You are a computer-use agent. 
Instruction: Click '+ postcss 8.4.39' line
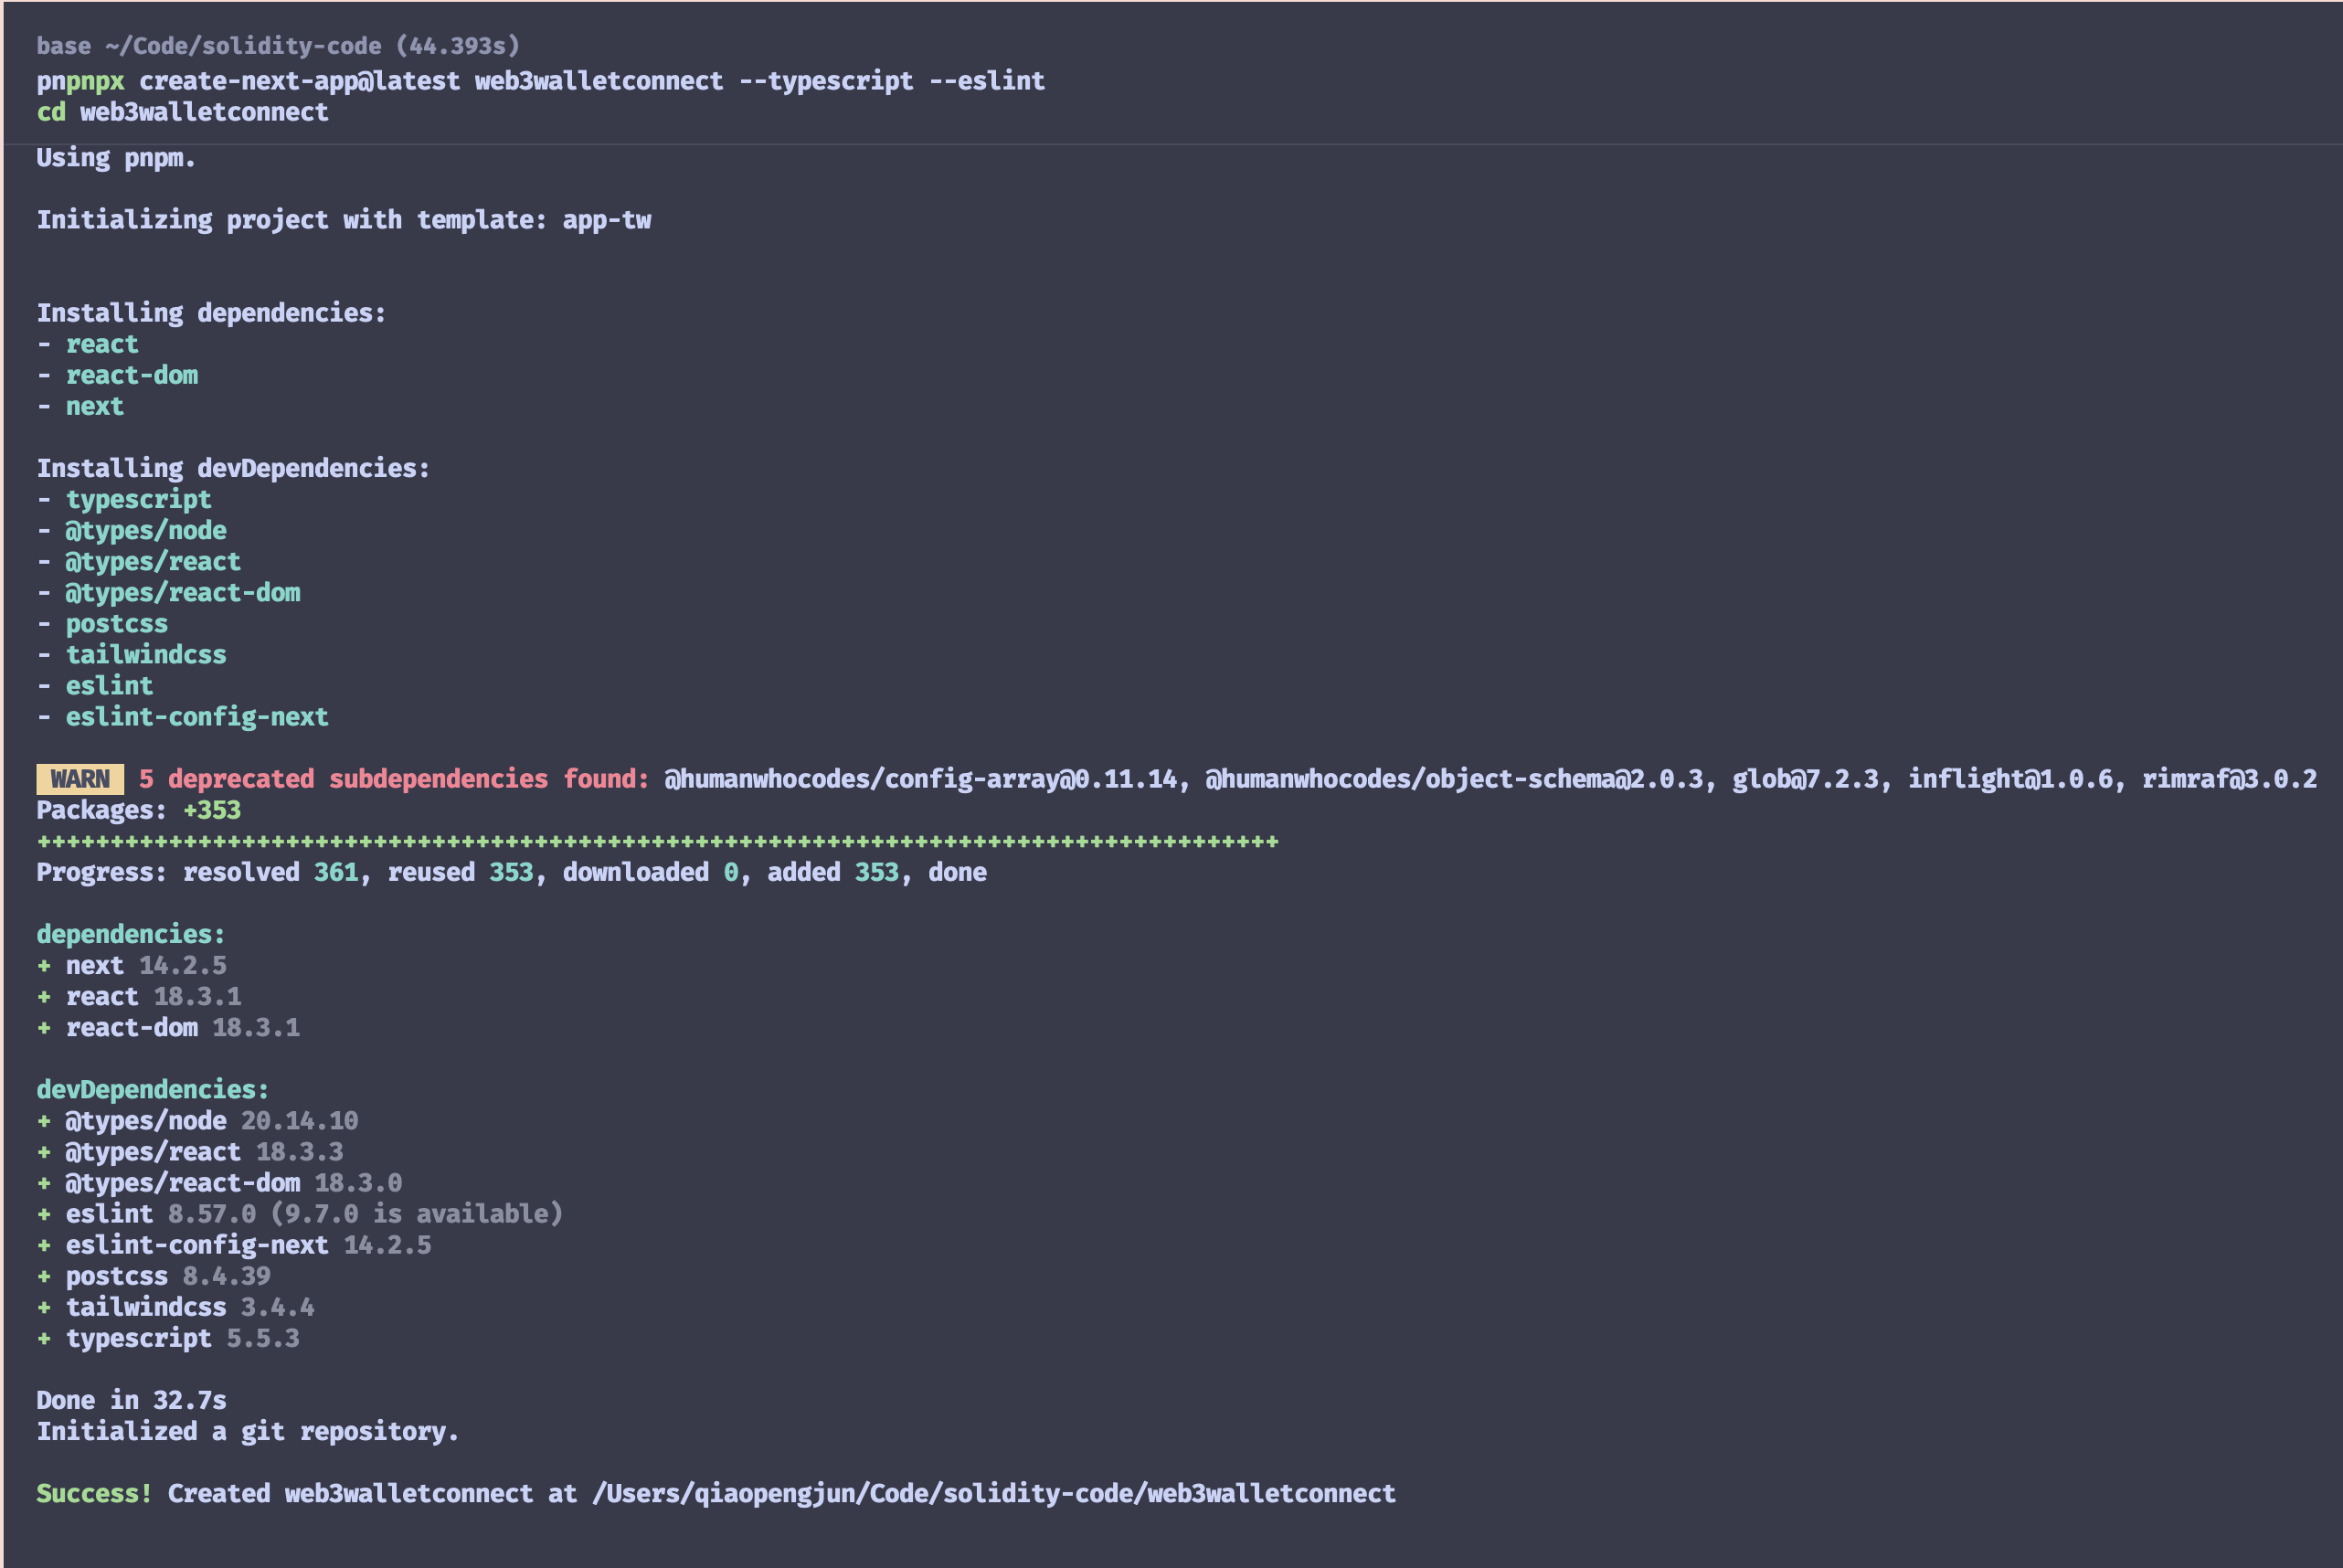153,1276
